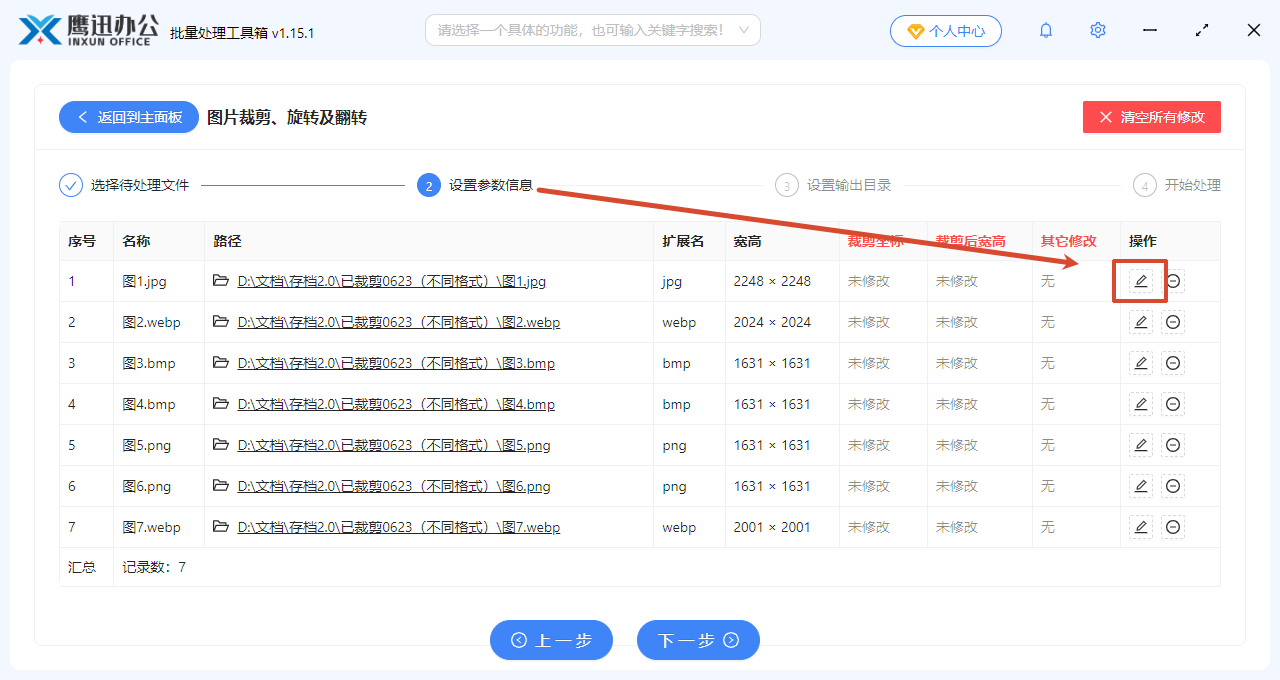Screen dimensions: 1280x680
Task: Open file path link for 图7.webp
Action: click(x=399, y=528)
